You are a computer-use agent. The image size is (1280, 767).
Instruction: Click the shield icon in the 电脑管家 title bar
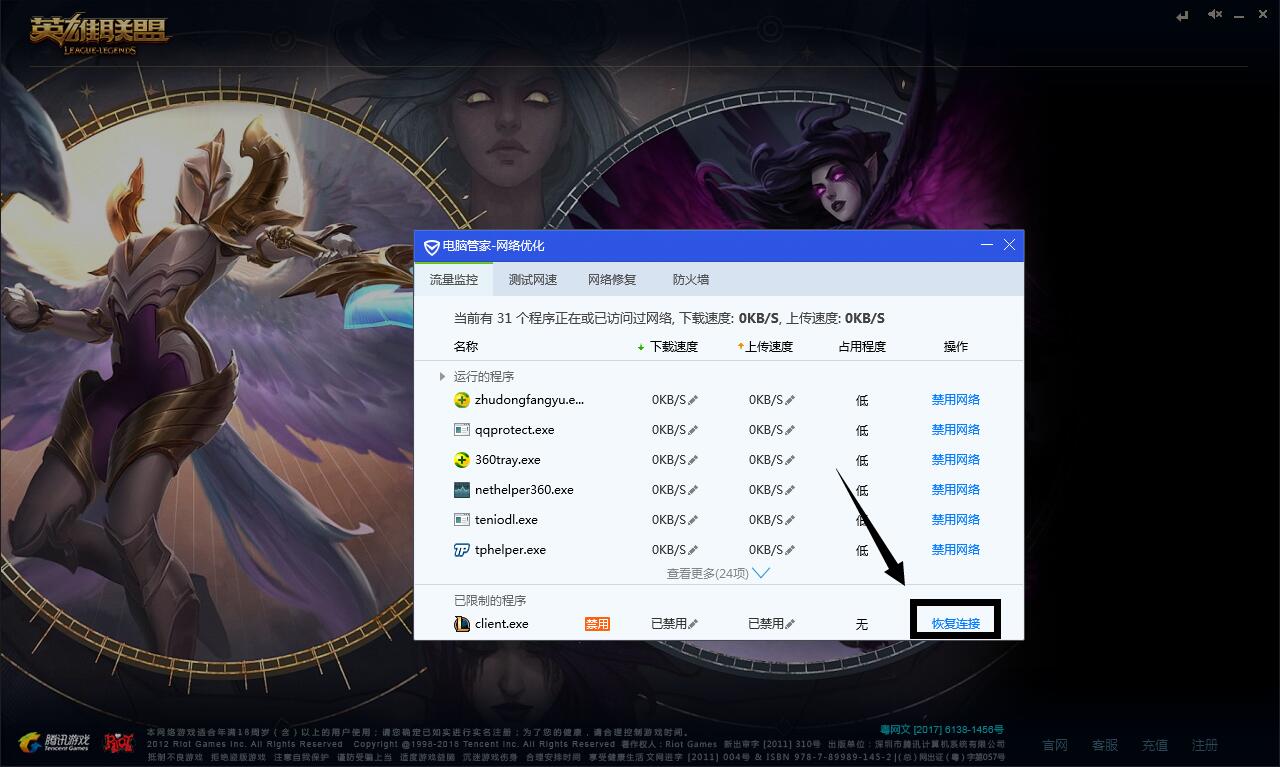431,246
